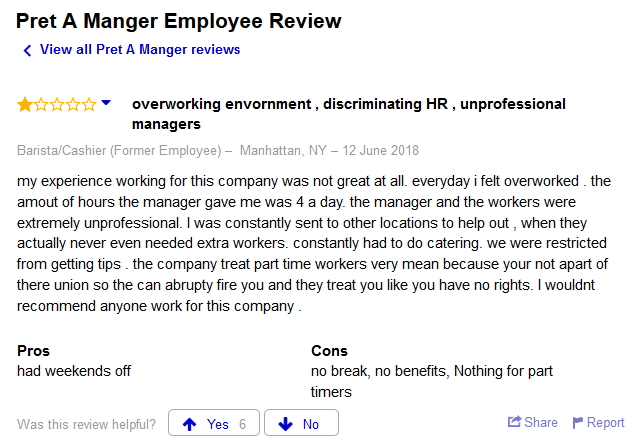
Task: Click the fifth empty rating star
Action: (x=89, y=103)
